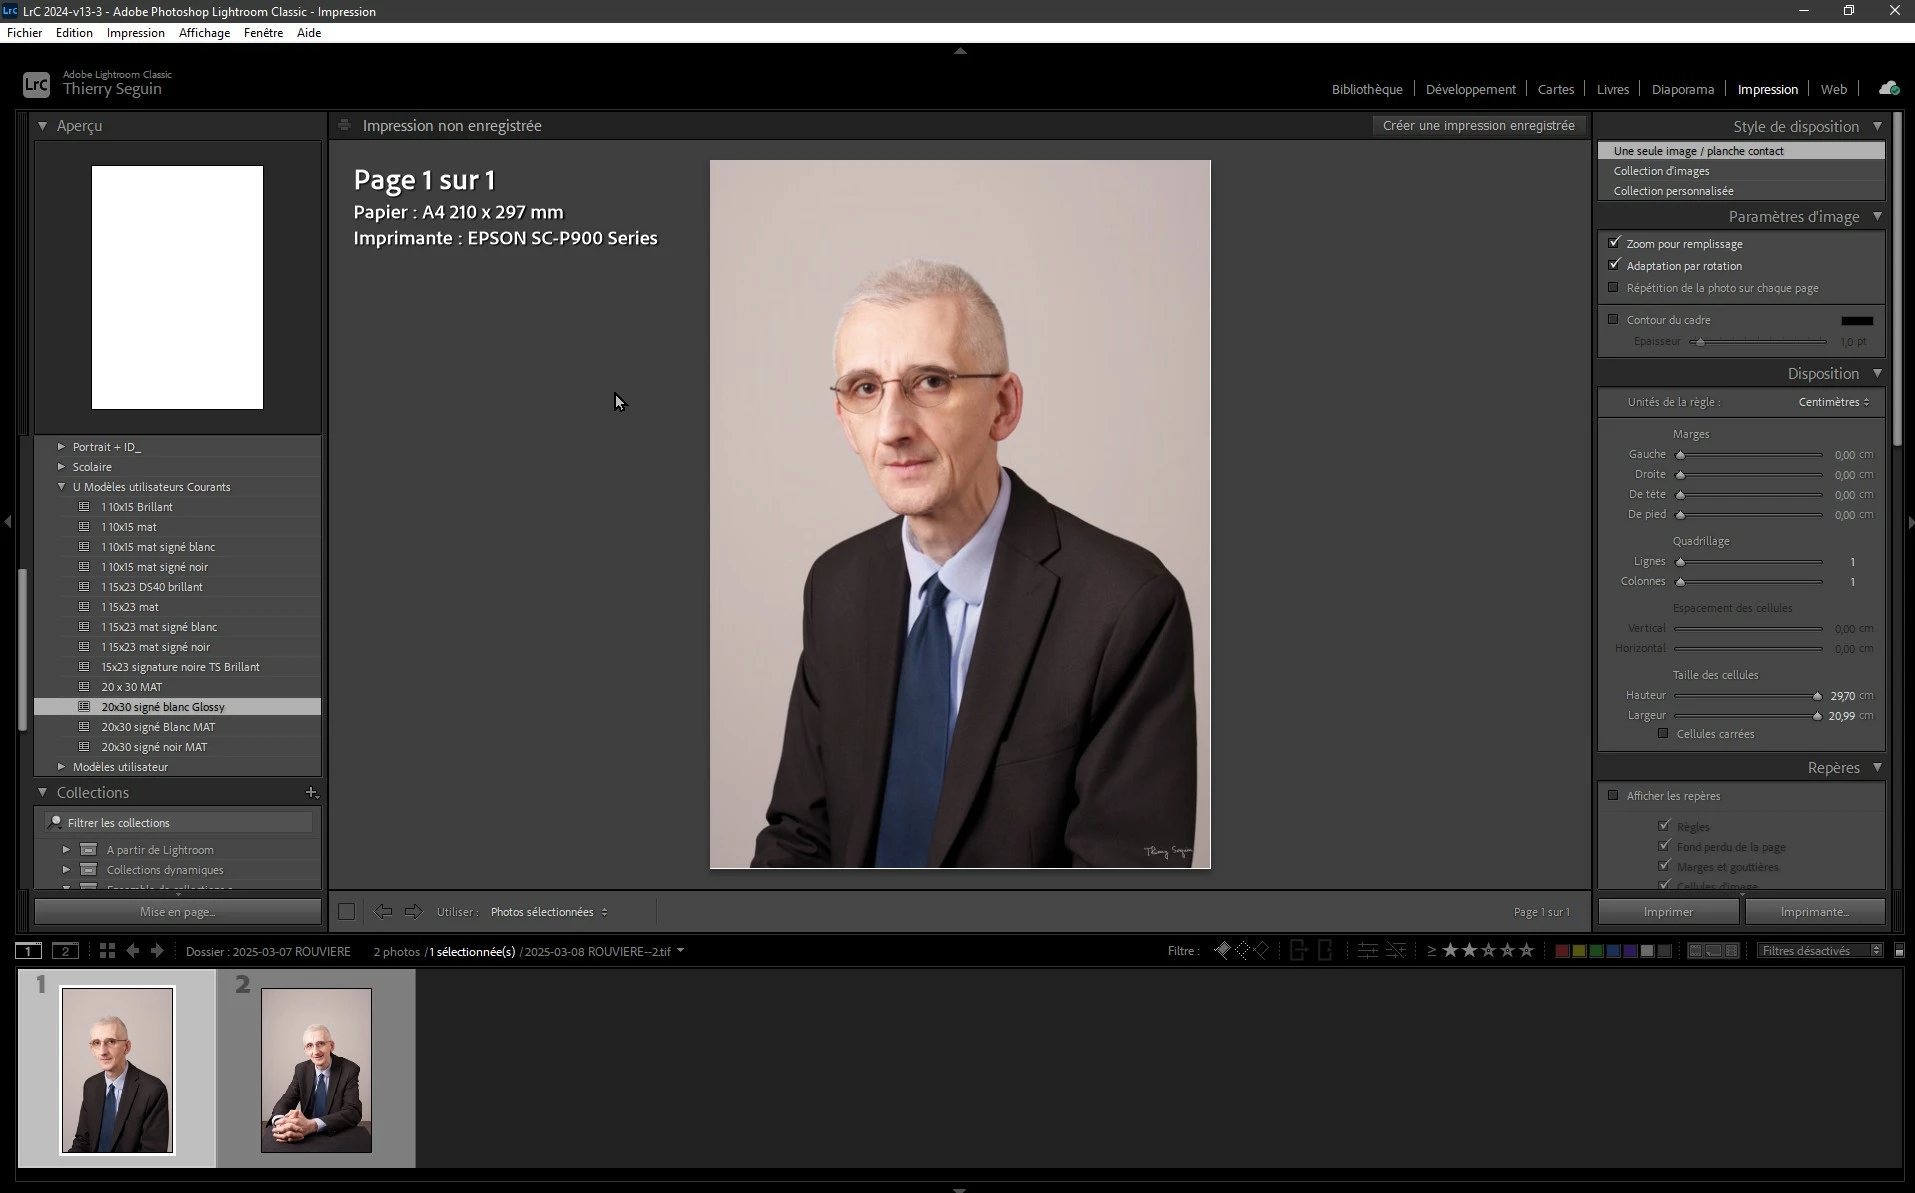
Task: Click the Contour du cadre black color swatch
Action: 1856,320
